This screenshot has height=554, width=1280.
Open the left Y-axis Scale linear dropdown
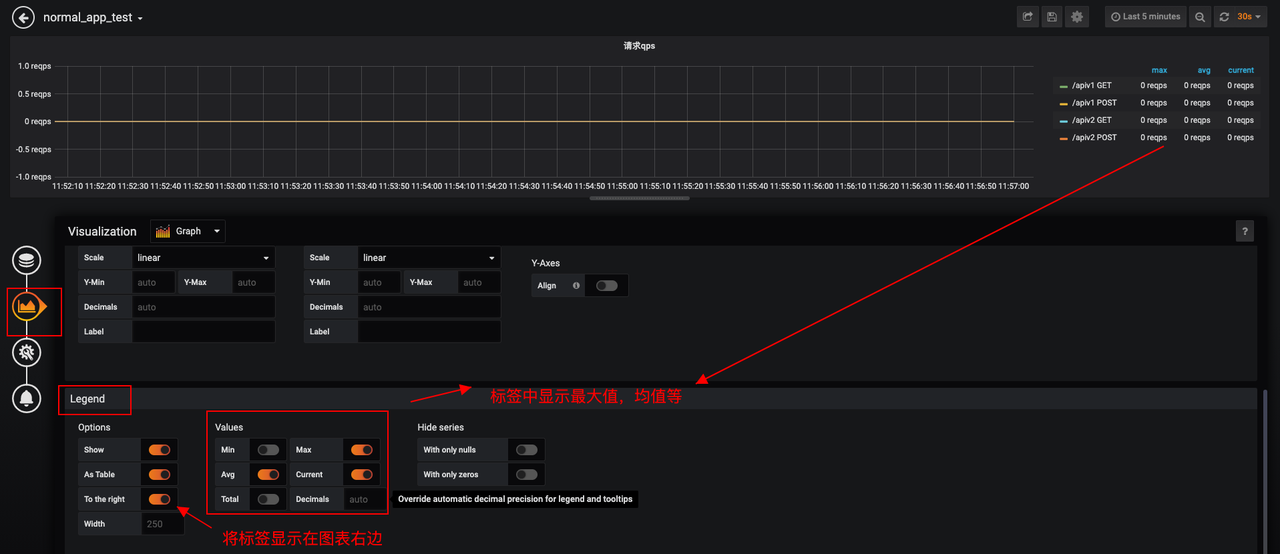point(204,258)
